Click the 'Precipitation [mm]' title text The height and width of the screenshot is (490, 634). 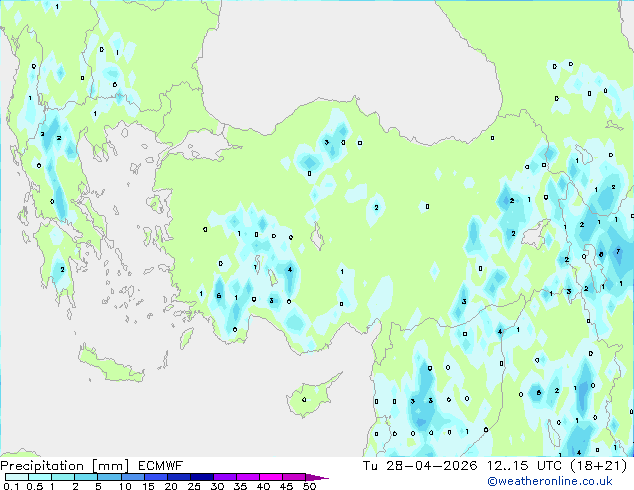65,466
